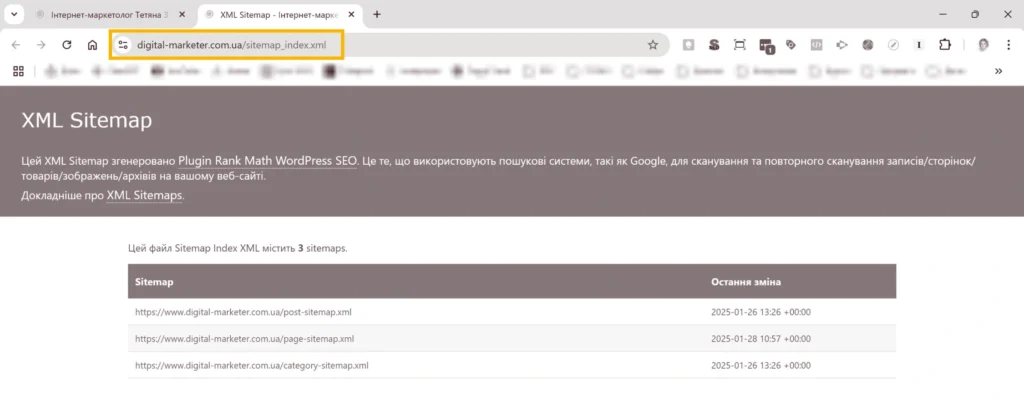Open the page-sitemap.xml link

click(x=244, y=339)
